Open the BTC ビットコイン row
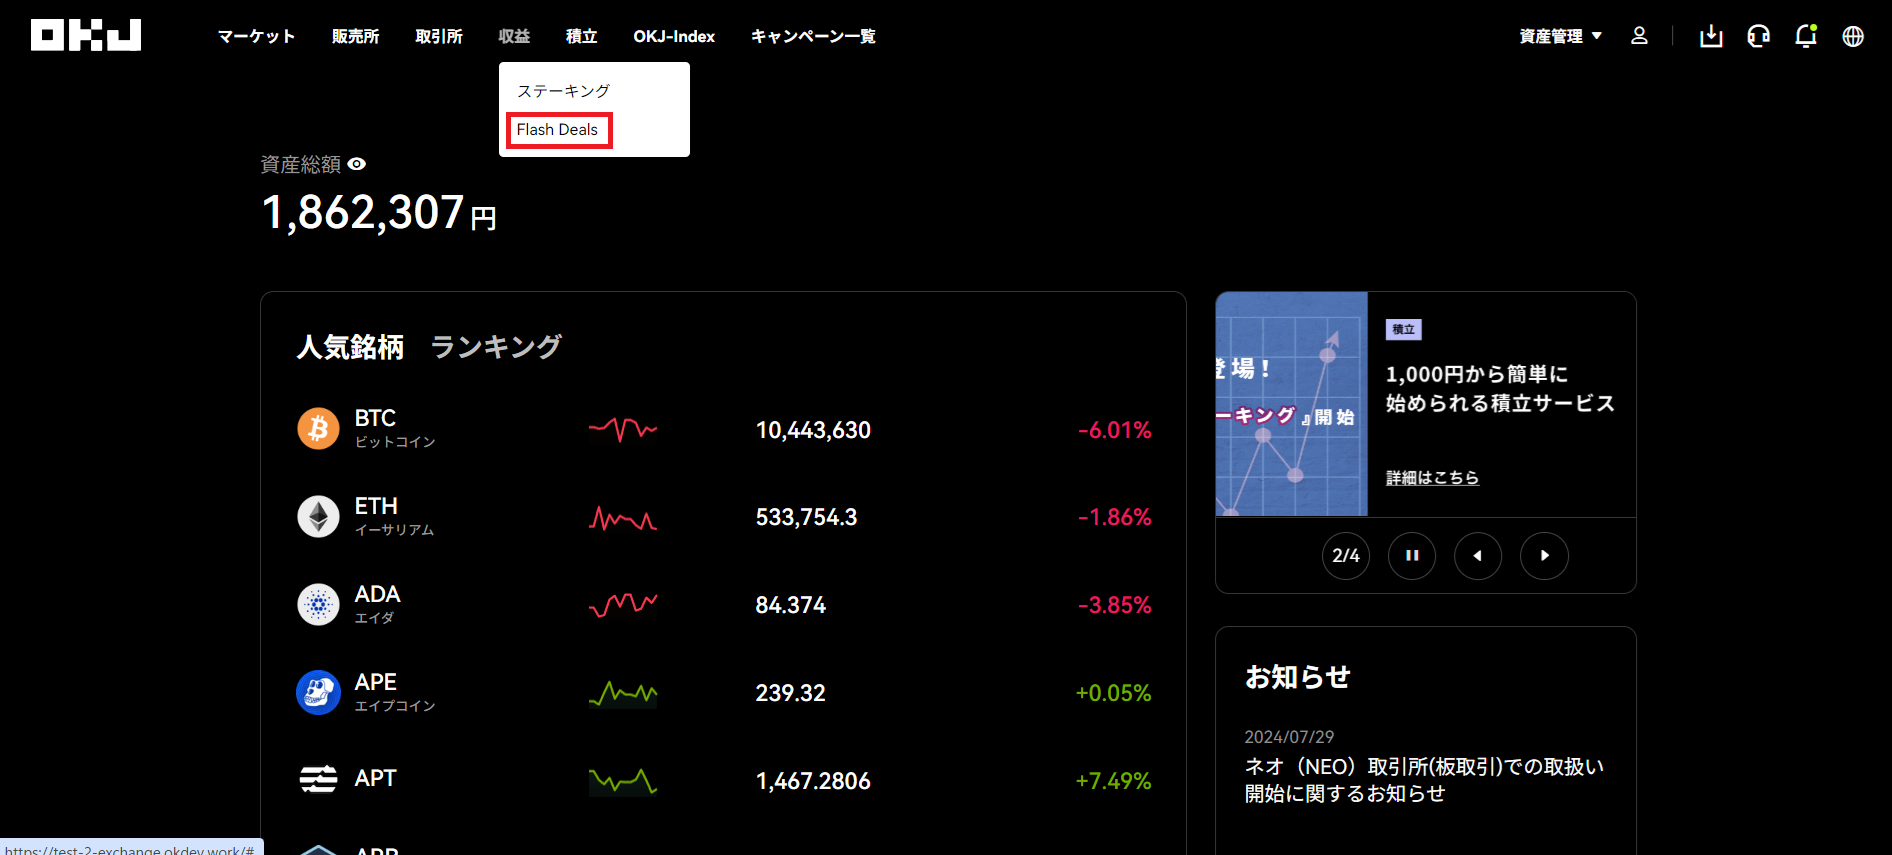 (x=723, y=429)
